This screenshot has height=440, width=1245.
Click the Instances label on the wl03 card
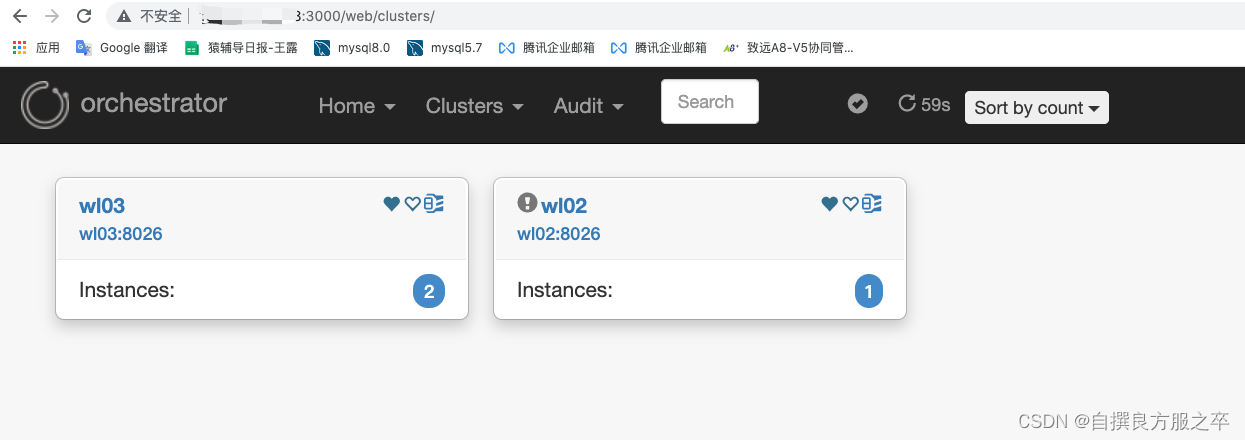coord(127,290)
